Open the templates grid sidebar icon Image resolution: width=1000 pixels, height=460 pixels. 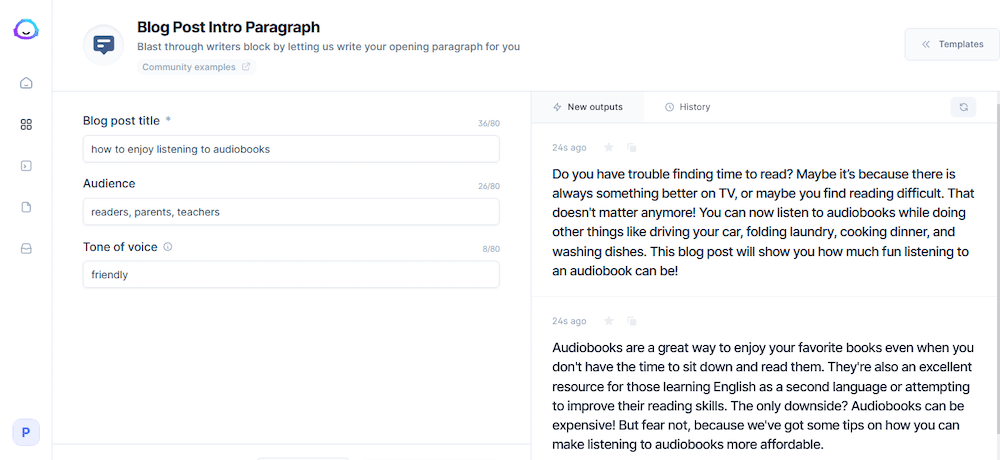tap(26, 124)
